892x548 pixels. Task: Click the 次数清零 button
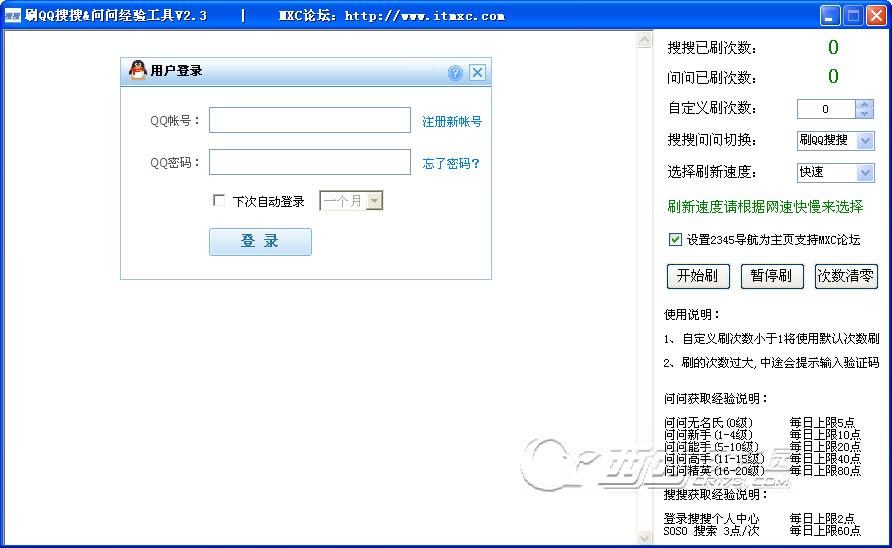coord(845,276)
